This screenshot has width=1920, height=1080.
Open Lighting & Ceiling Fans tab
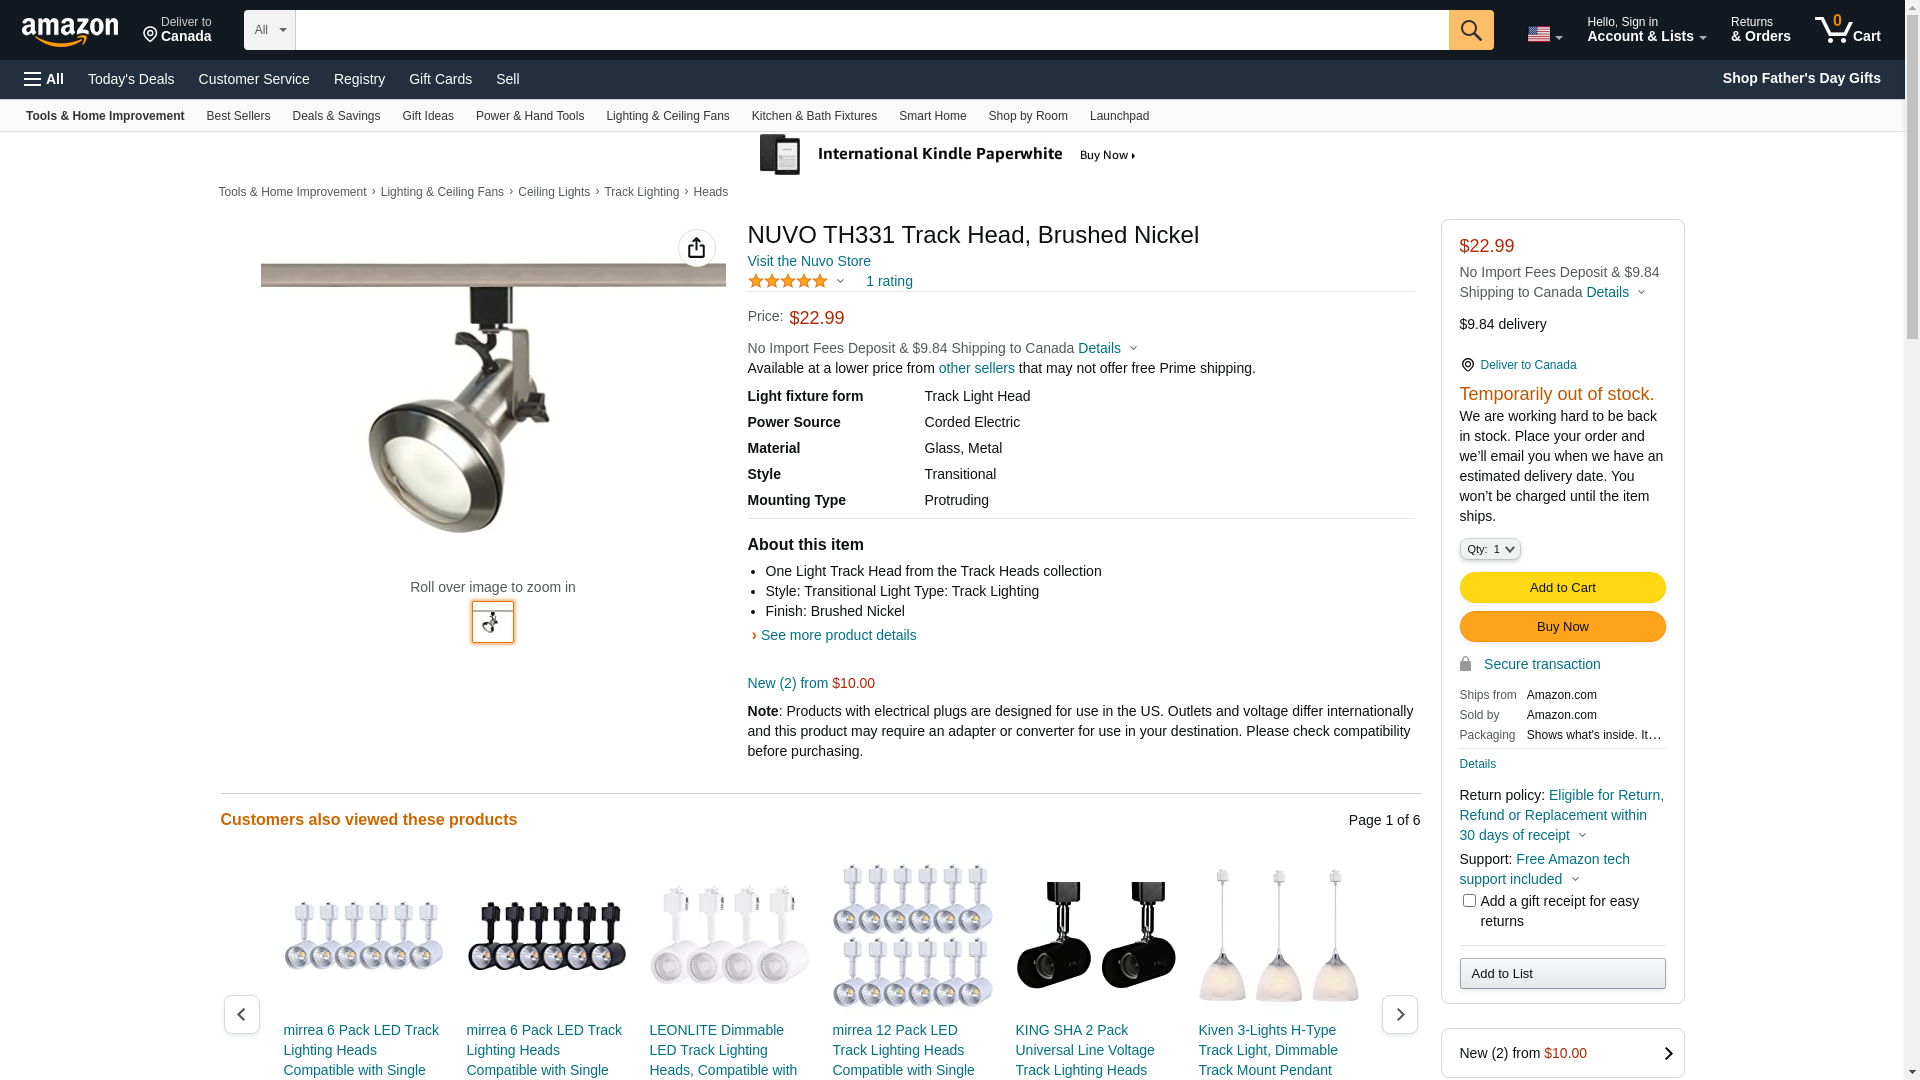click(668, 116)
